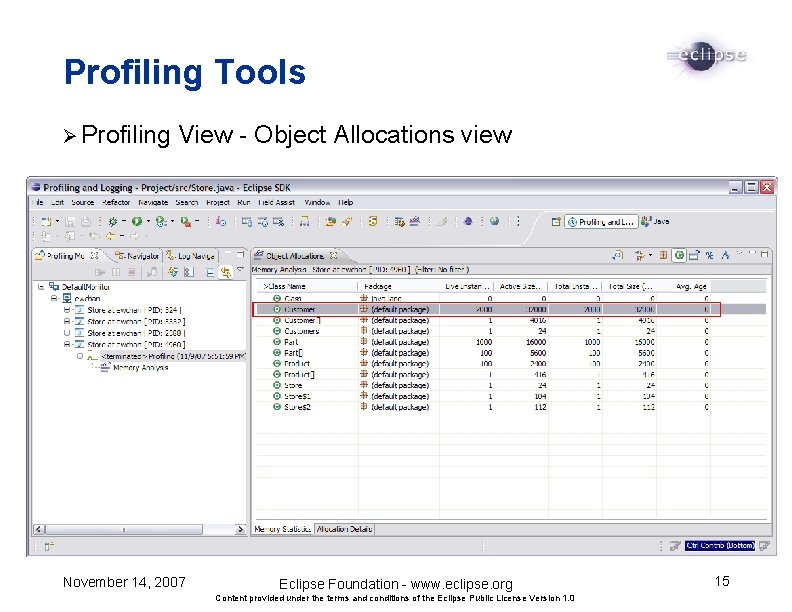Image resolution: width=792 pixels, height=612 pixels.
Task: Sort by the Avg. Age column header
Action: click(x=684, y=286)
